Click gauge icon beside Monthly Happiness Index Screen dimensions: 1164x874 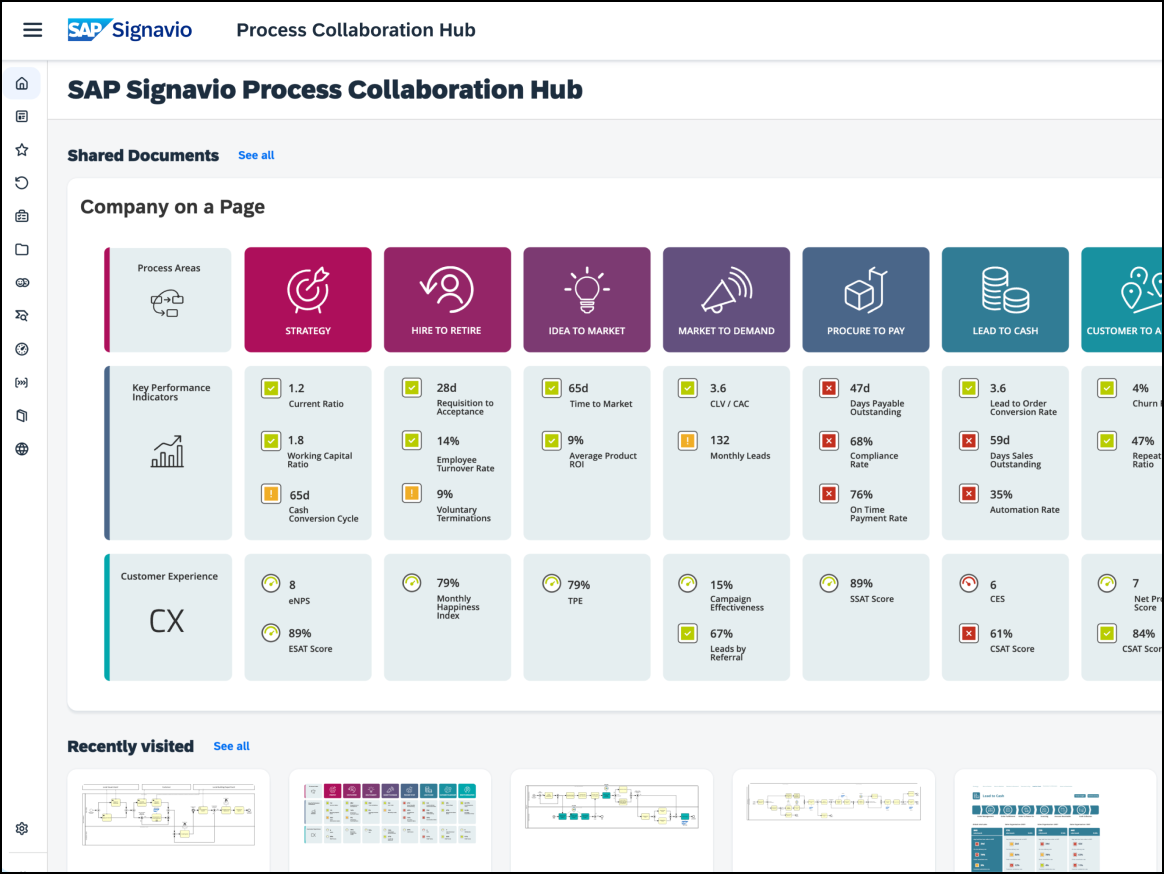(412, 583)
